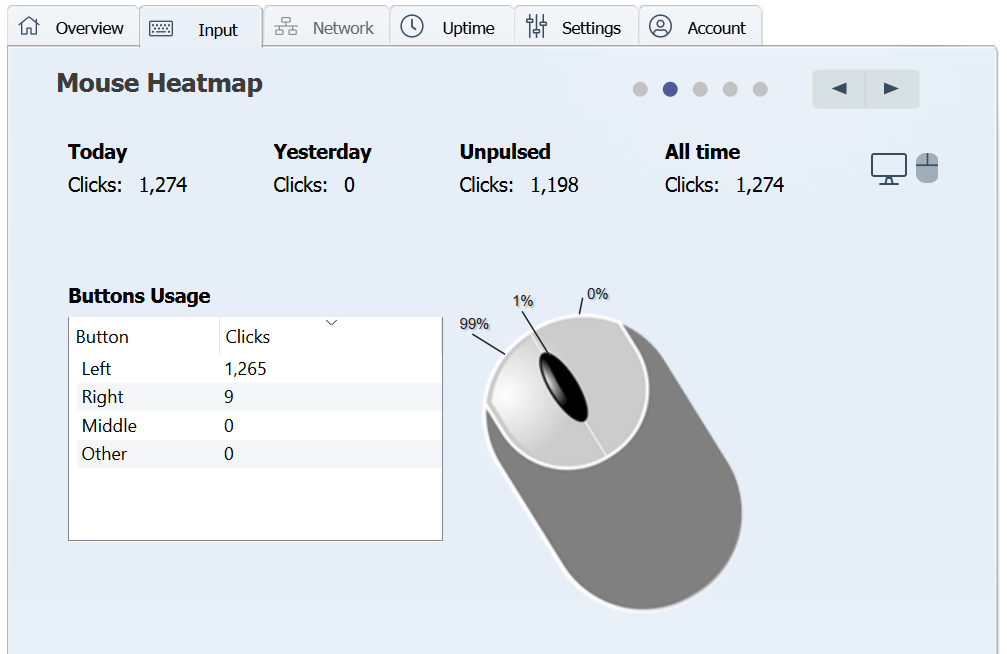Click the user profile icon on Account
Image resolution: width=1007 pixels, height=654 pixels.
pos(660,26)
